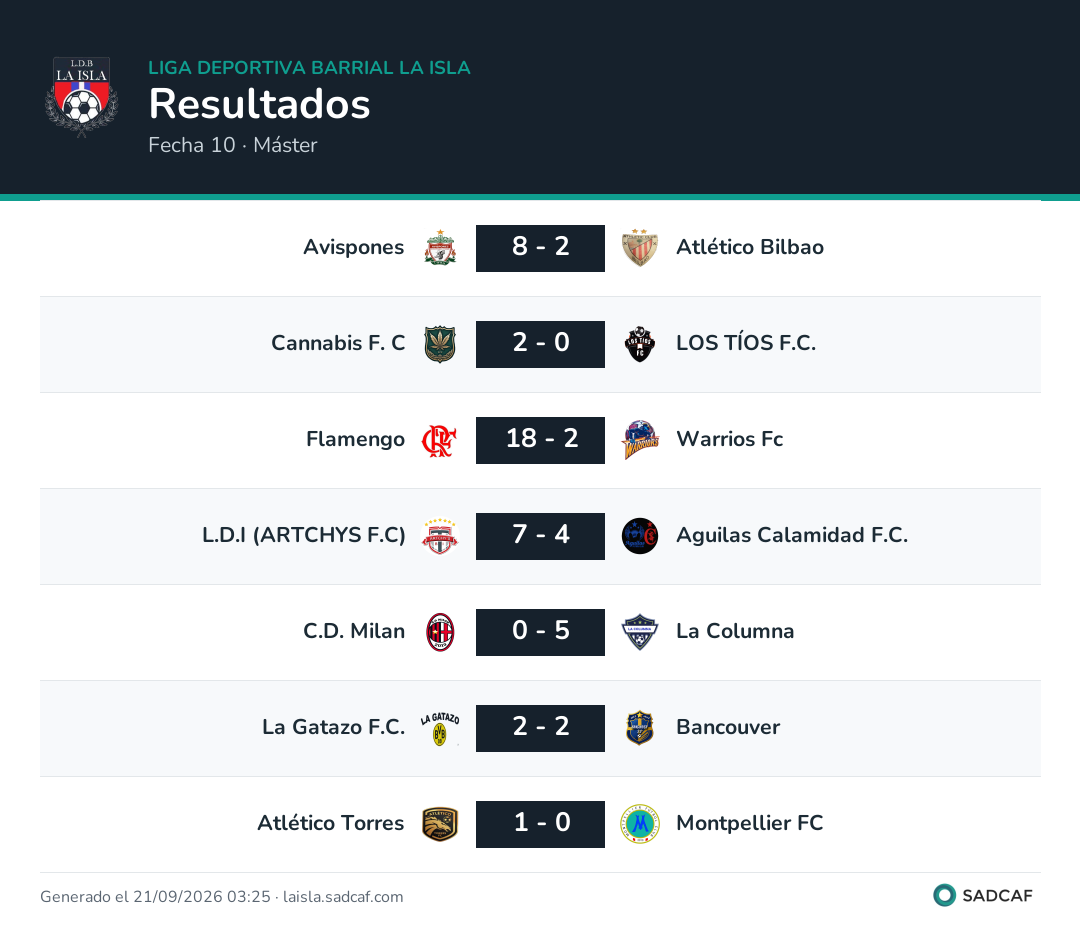Click the Avispones team crest
This screenshot has width=1080, height=948.
point(439,248)
